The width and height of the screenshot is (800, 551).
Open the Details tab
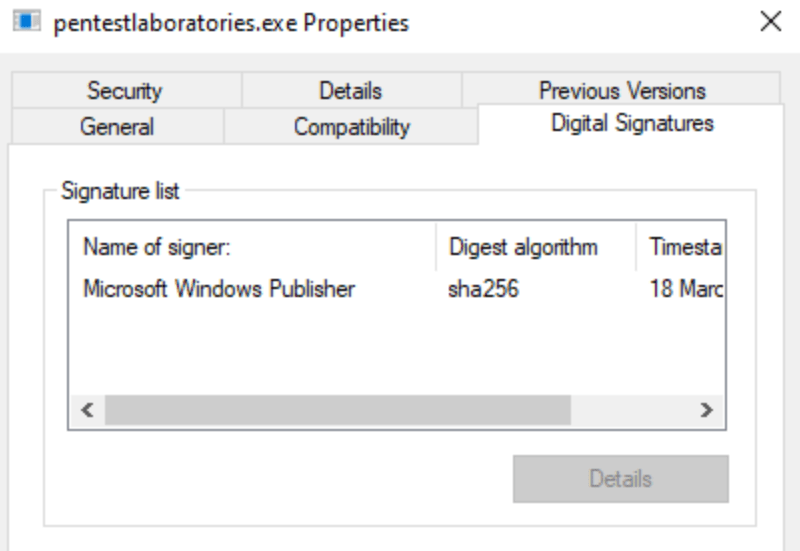(x=350, y=91)
